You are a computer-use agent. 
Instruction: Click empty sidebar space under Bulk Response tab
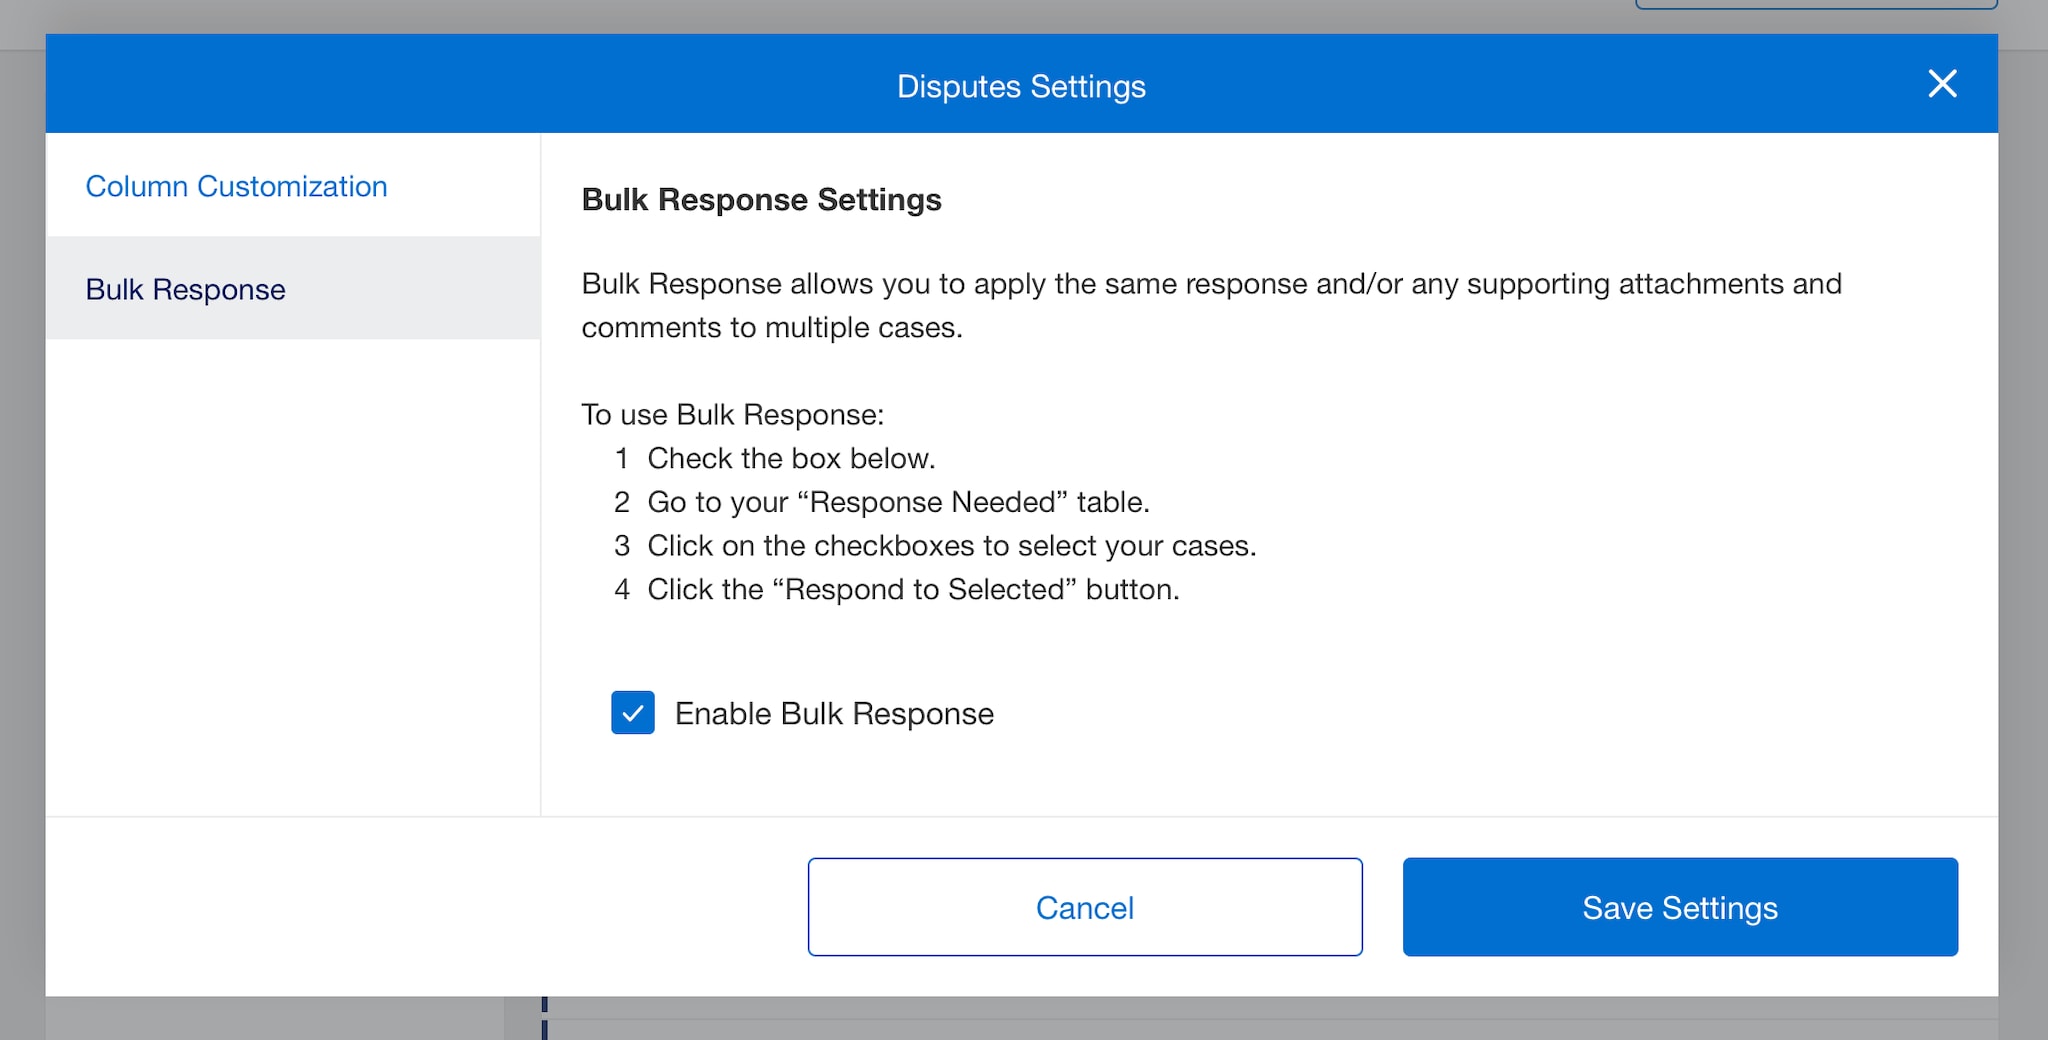click(x=292, y=570)
